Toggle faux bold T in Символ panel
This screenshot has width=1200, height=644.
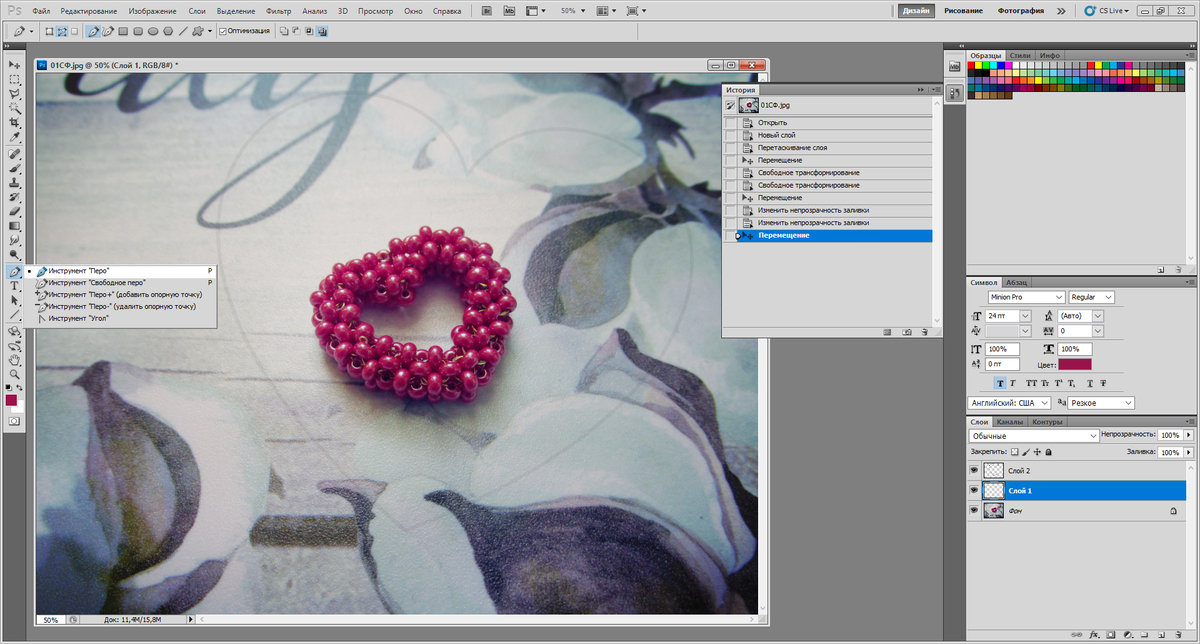[1000, 383]
